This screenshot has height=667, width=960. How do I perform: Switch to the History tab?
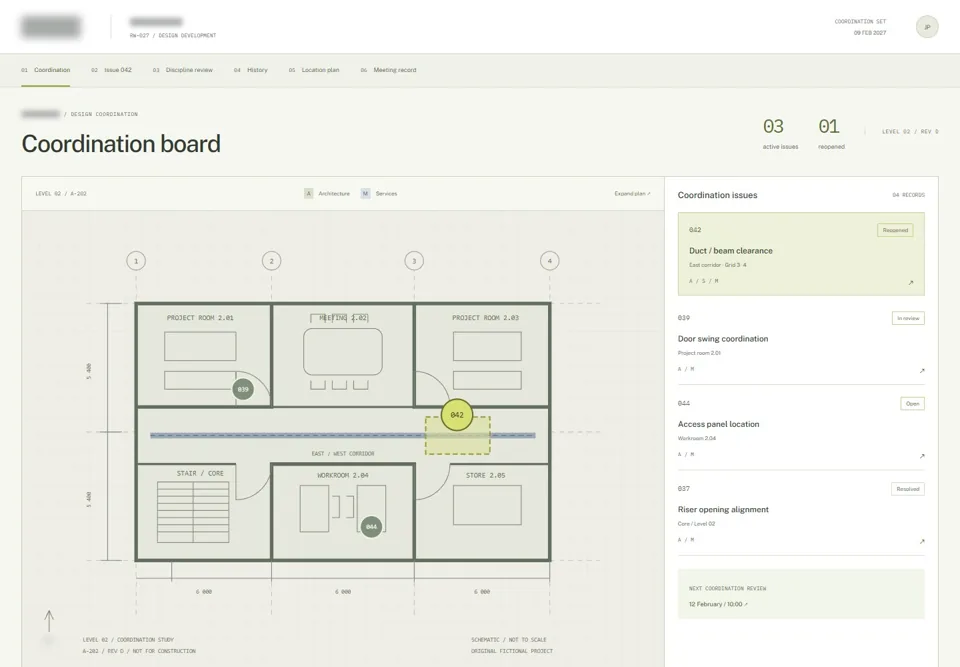point(250,70)
